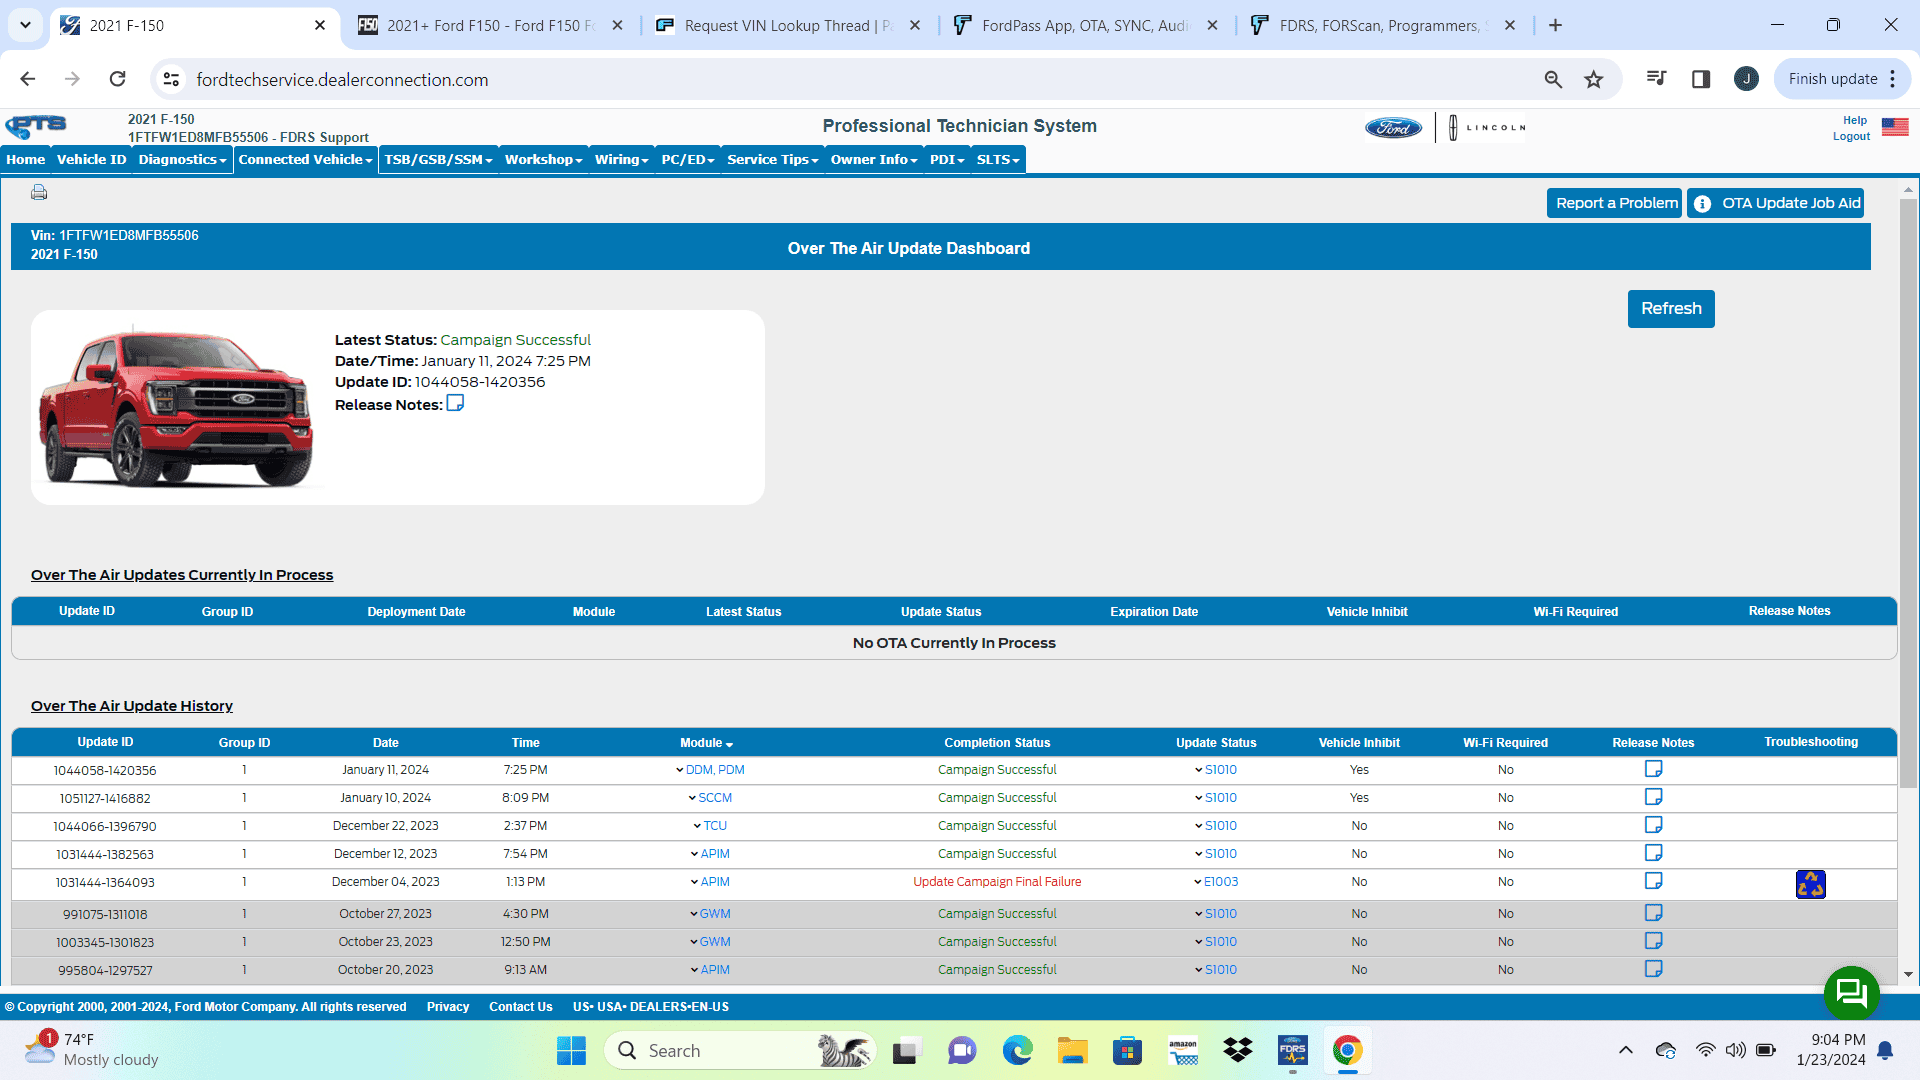The width and height of the screenshot is (1920, 1080).
Task: Click Report a Problem button
Action: click(x=1616, y=203)
